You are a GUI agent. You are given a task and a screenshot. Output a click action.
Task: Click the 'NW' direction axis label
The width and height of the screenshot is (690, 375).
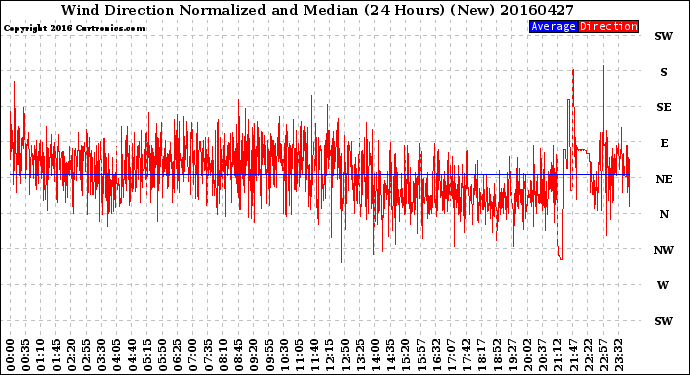coord(664,250)
